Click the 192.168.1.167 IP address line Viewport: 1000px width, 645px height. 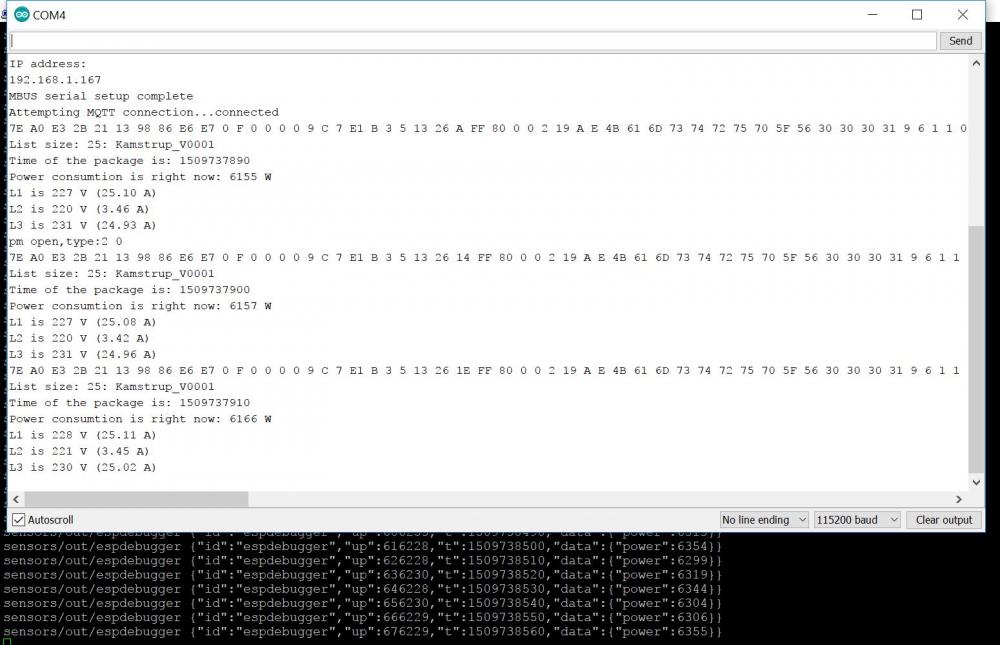point(55,80)
